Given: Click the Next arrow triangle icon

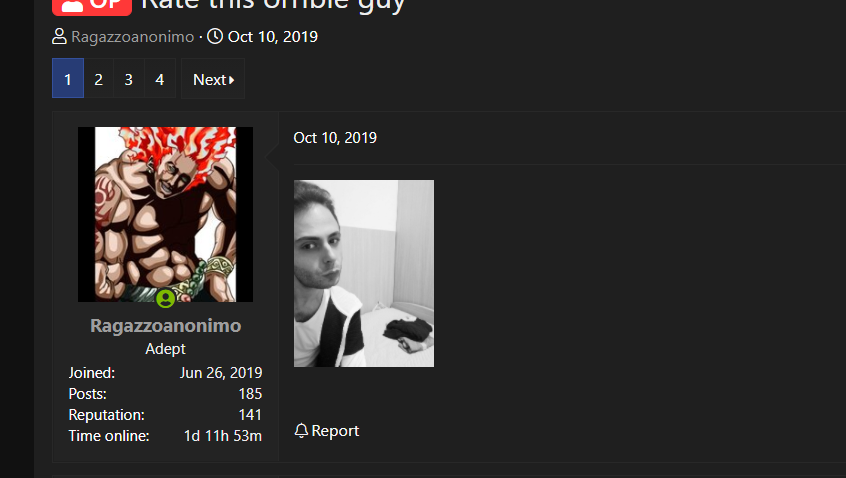Looking at the screenshot, I should 231,80.
